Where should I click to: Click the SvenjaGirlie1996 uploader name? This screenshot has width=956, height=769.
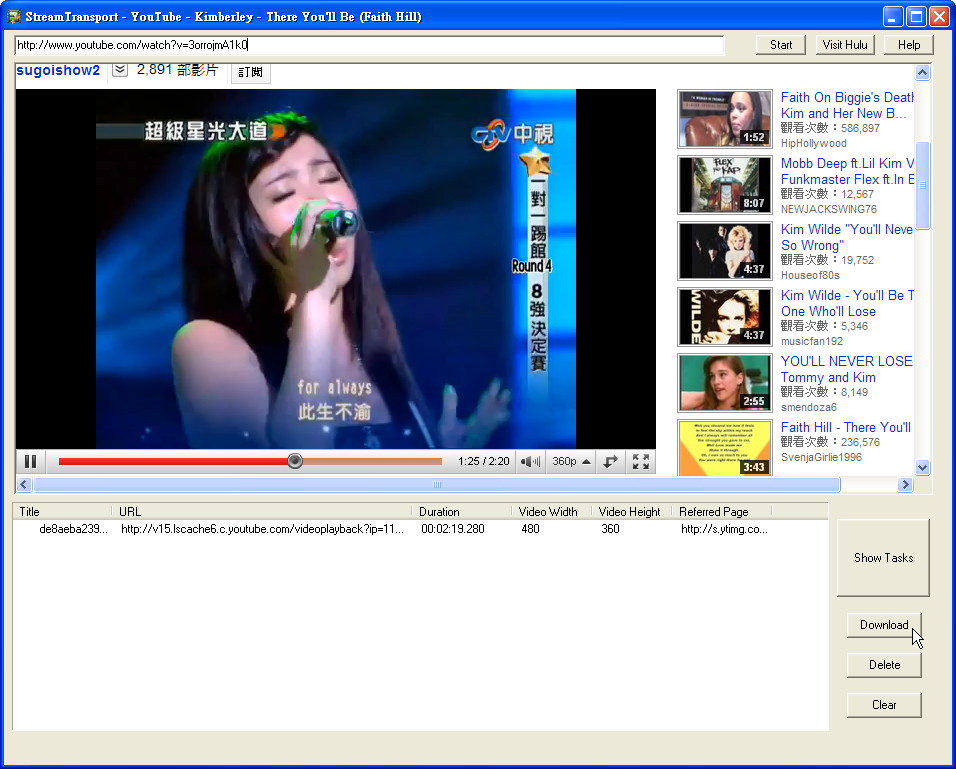[821, 457]
